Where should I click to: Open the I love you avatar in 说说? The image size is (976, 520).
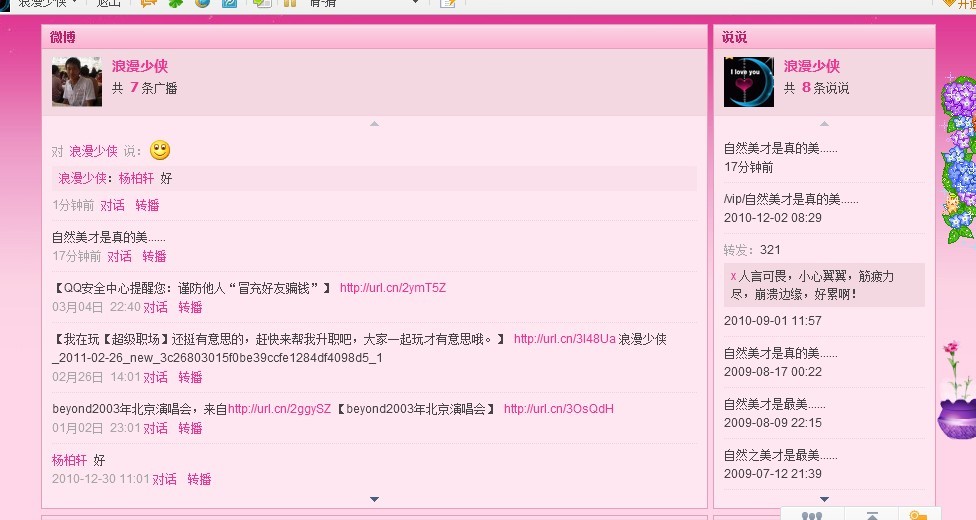click(x=748, y=81)
